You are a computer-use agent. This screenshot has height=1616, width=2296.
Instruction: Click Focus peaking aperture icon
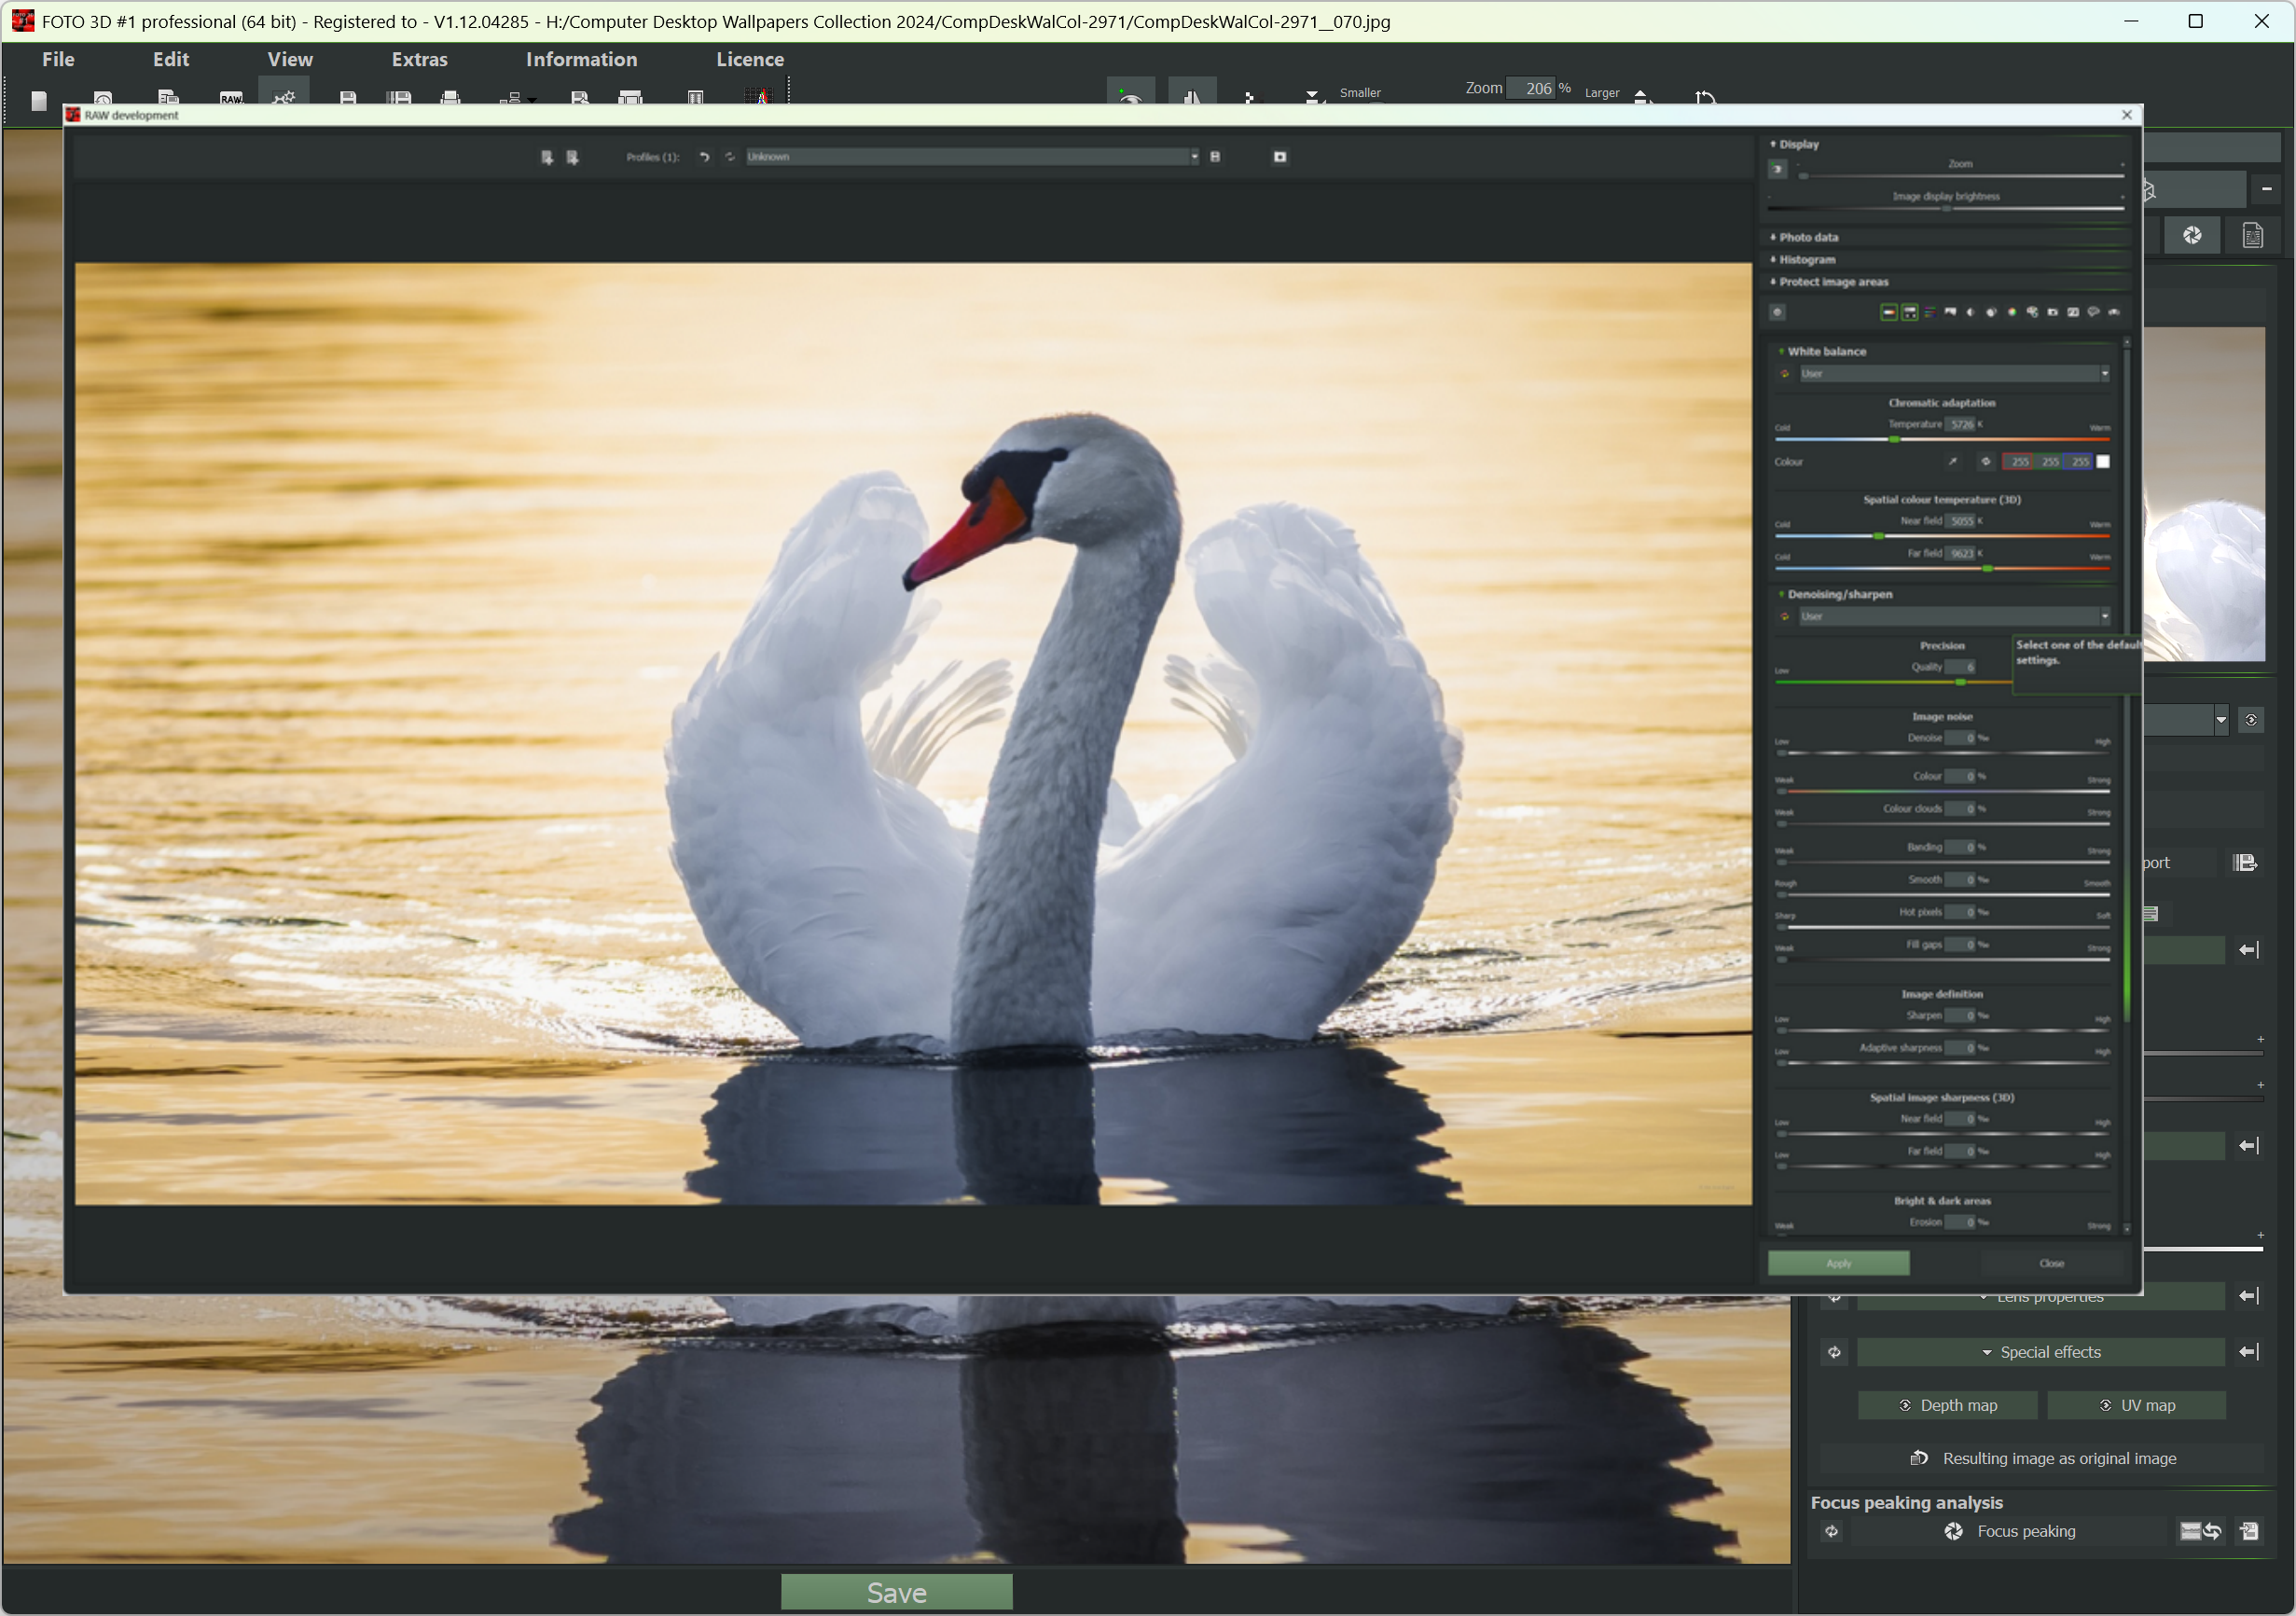1952,1531
